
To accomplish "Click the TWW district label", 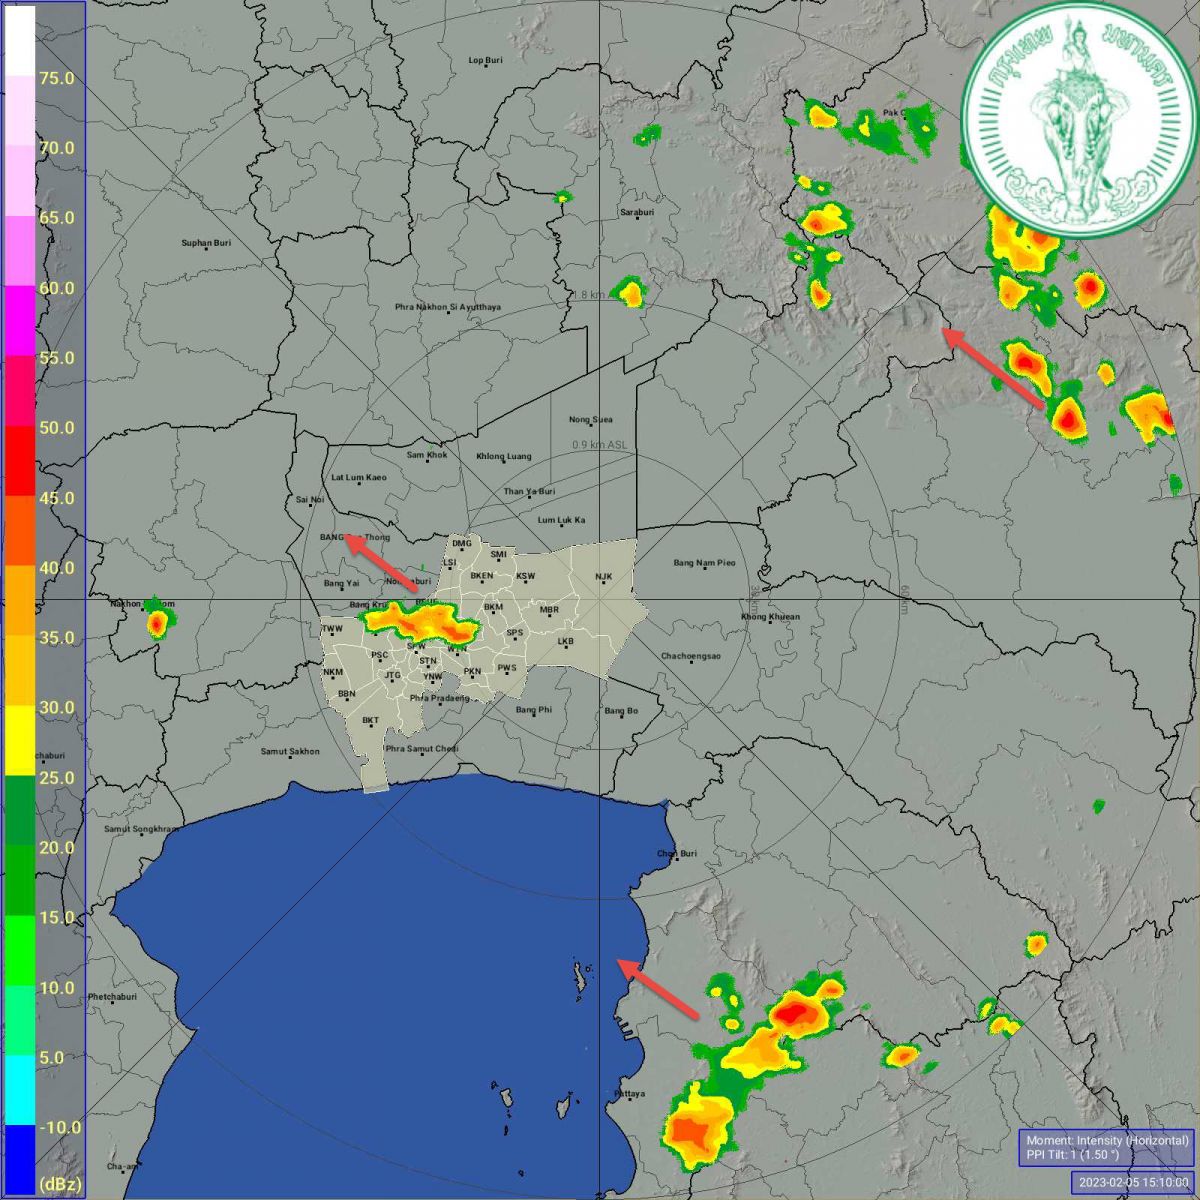I will point(333,629).
